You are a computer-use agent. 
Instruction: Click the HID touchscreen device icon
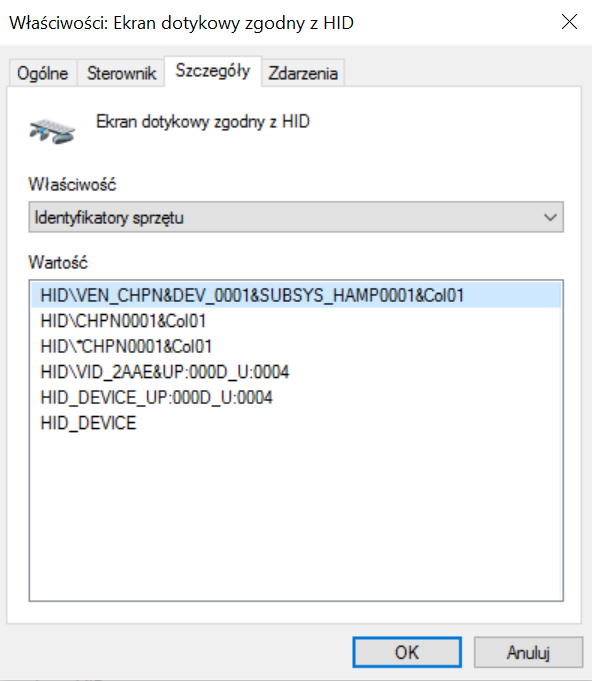(x=52, y=131)
